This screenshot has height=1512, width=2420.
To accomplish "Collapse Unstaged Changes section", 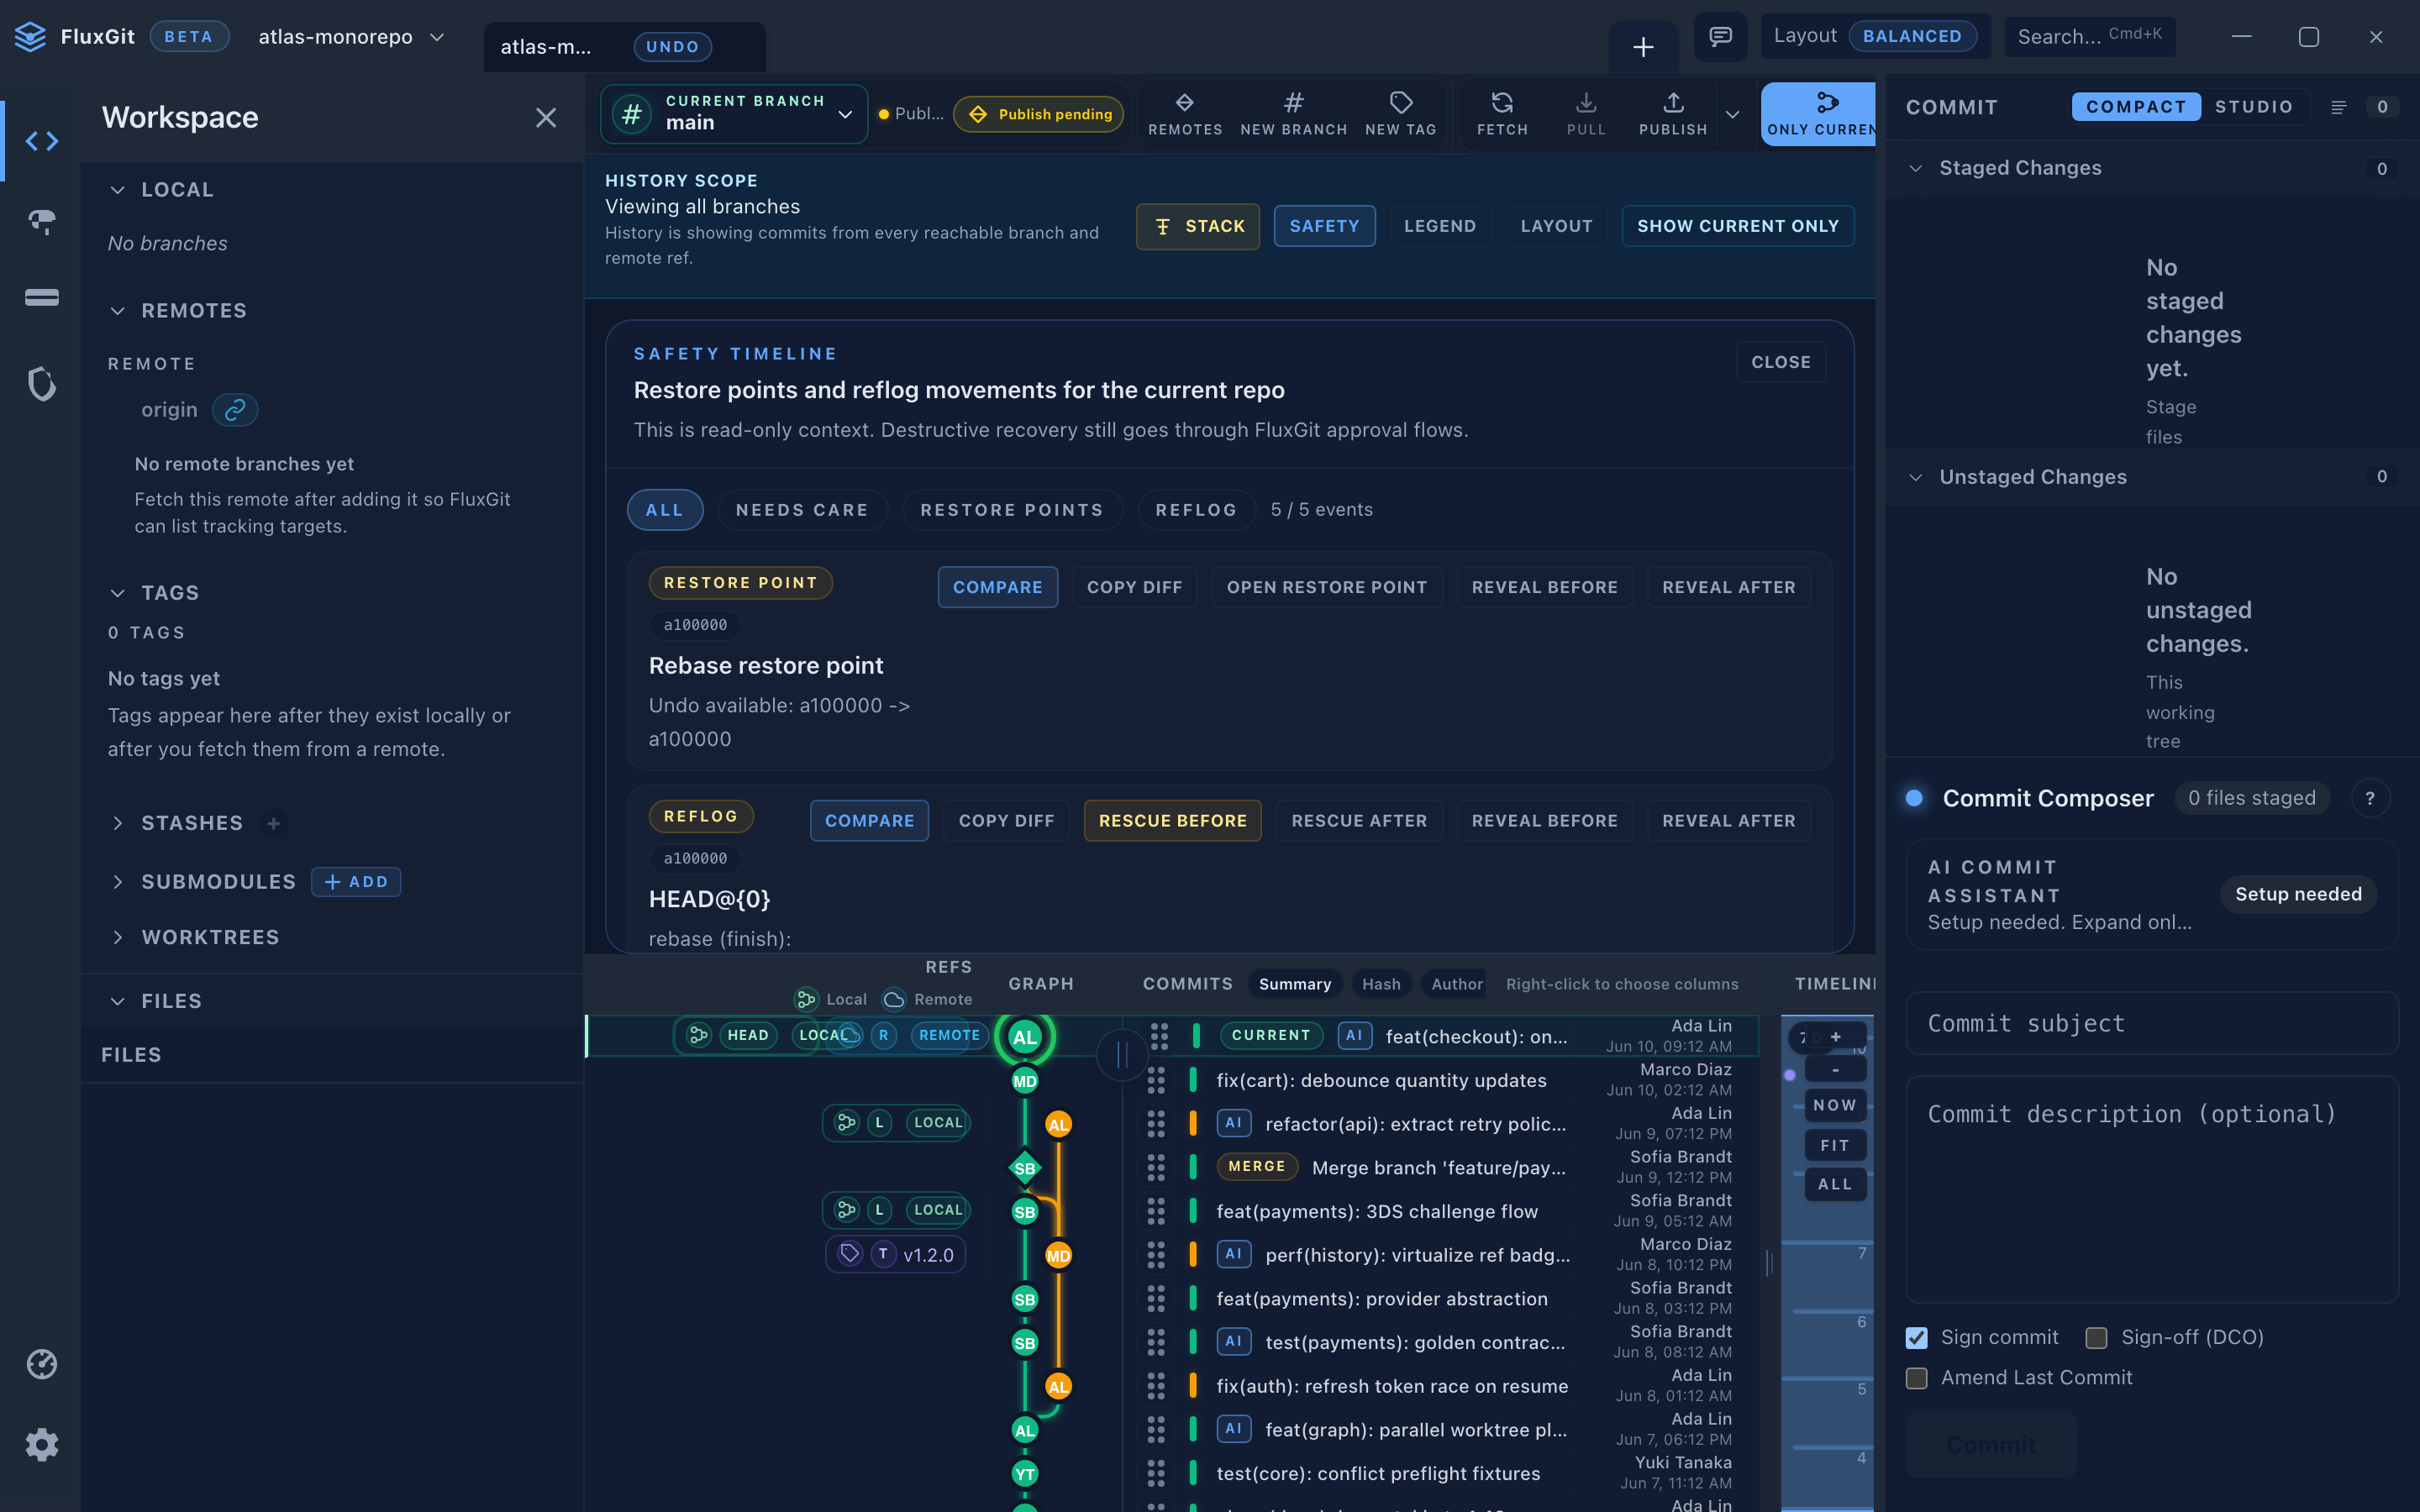I will pos(1916,477).
